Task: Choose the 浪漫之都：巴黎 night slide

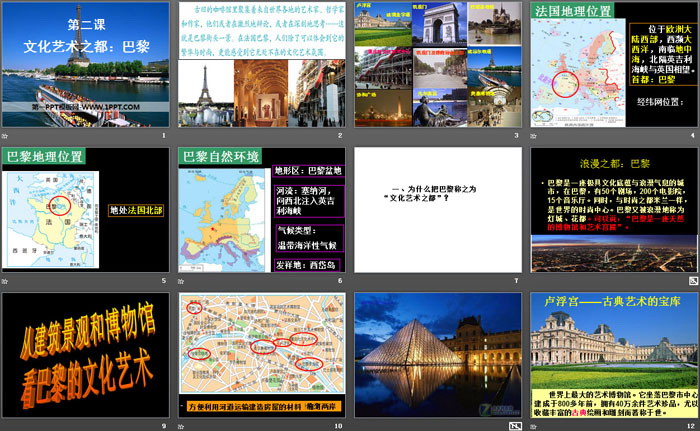Action: [x=612, y=208]
